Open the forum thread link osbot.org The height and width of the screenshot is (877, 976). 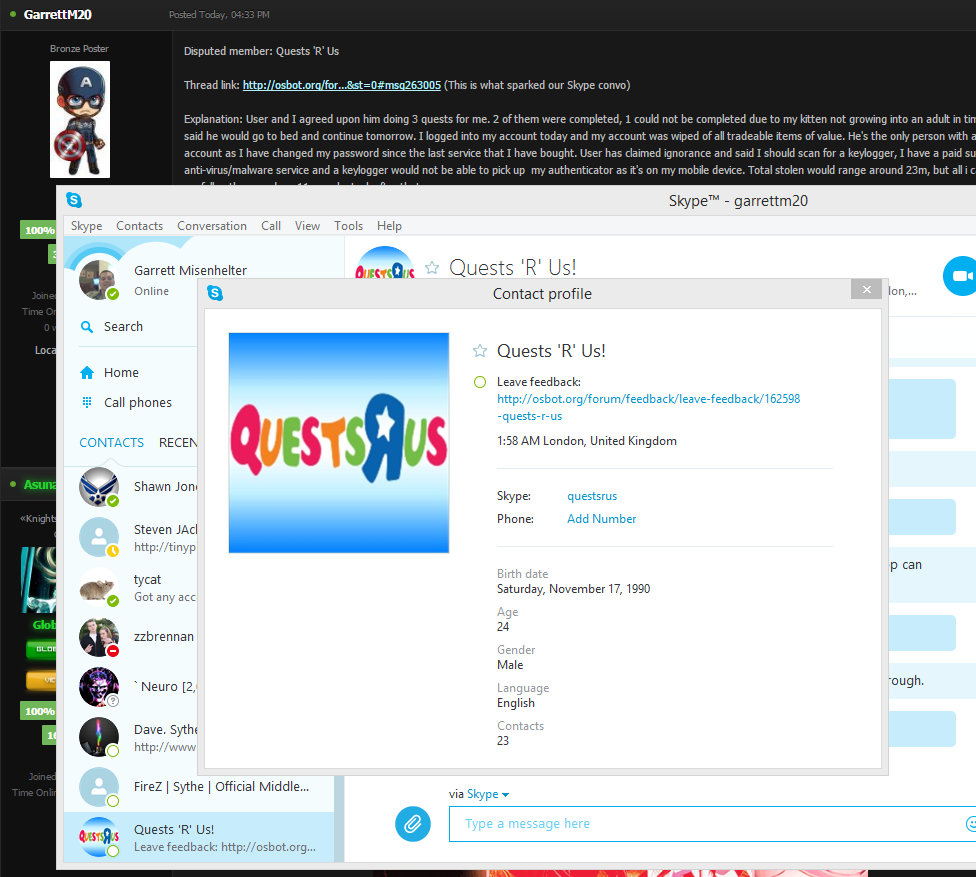[342, 85]
